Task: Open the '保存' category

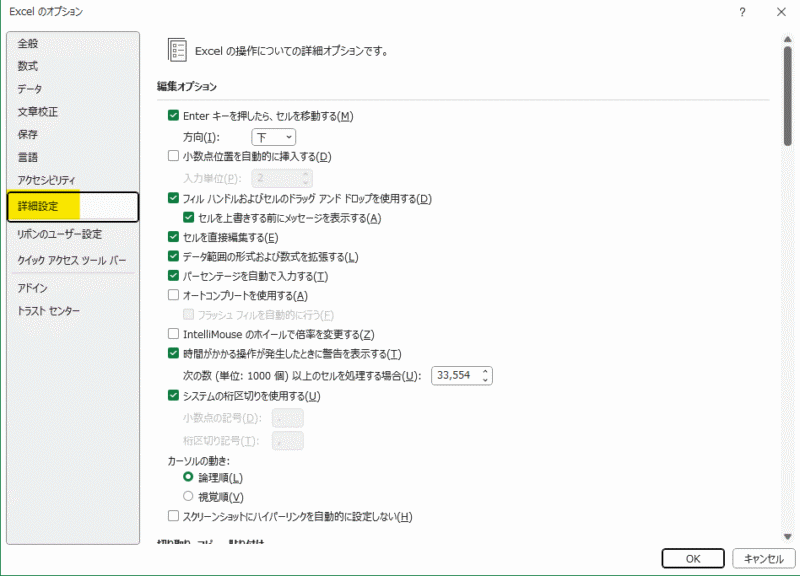Action: [73, 134]
